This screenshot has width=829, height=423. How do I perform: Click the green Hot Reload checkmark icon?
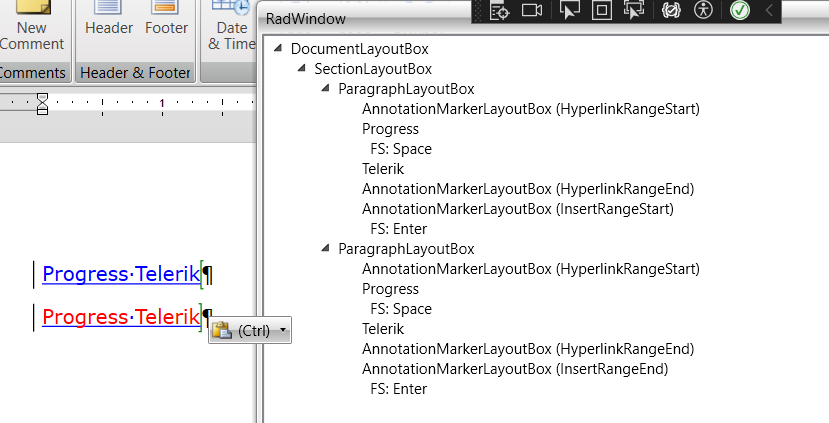click(x=740, y=10)
